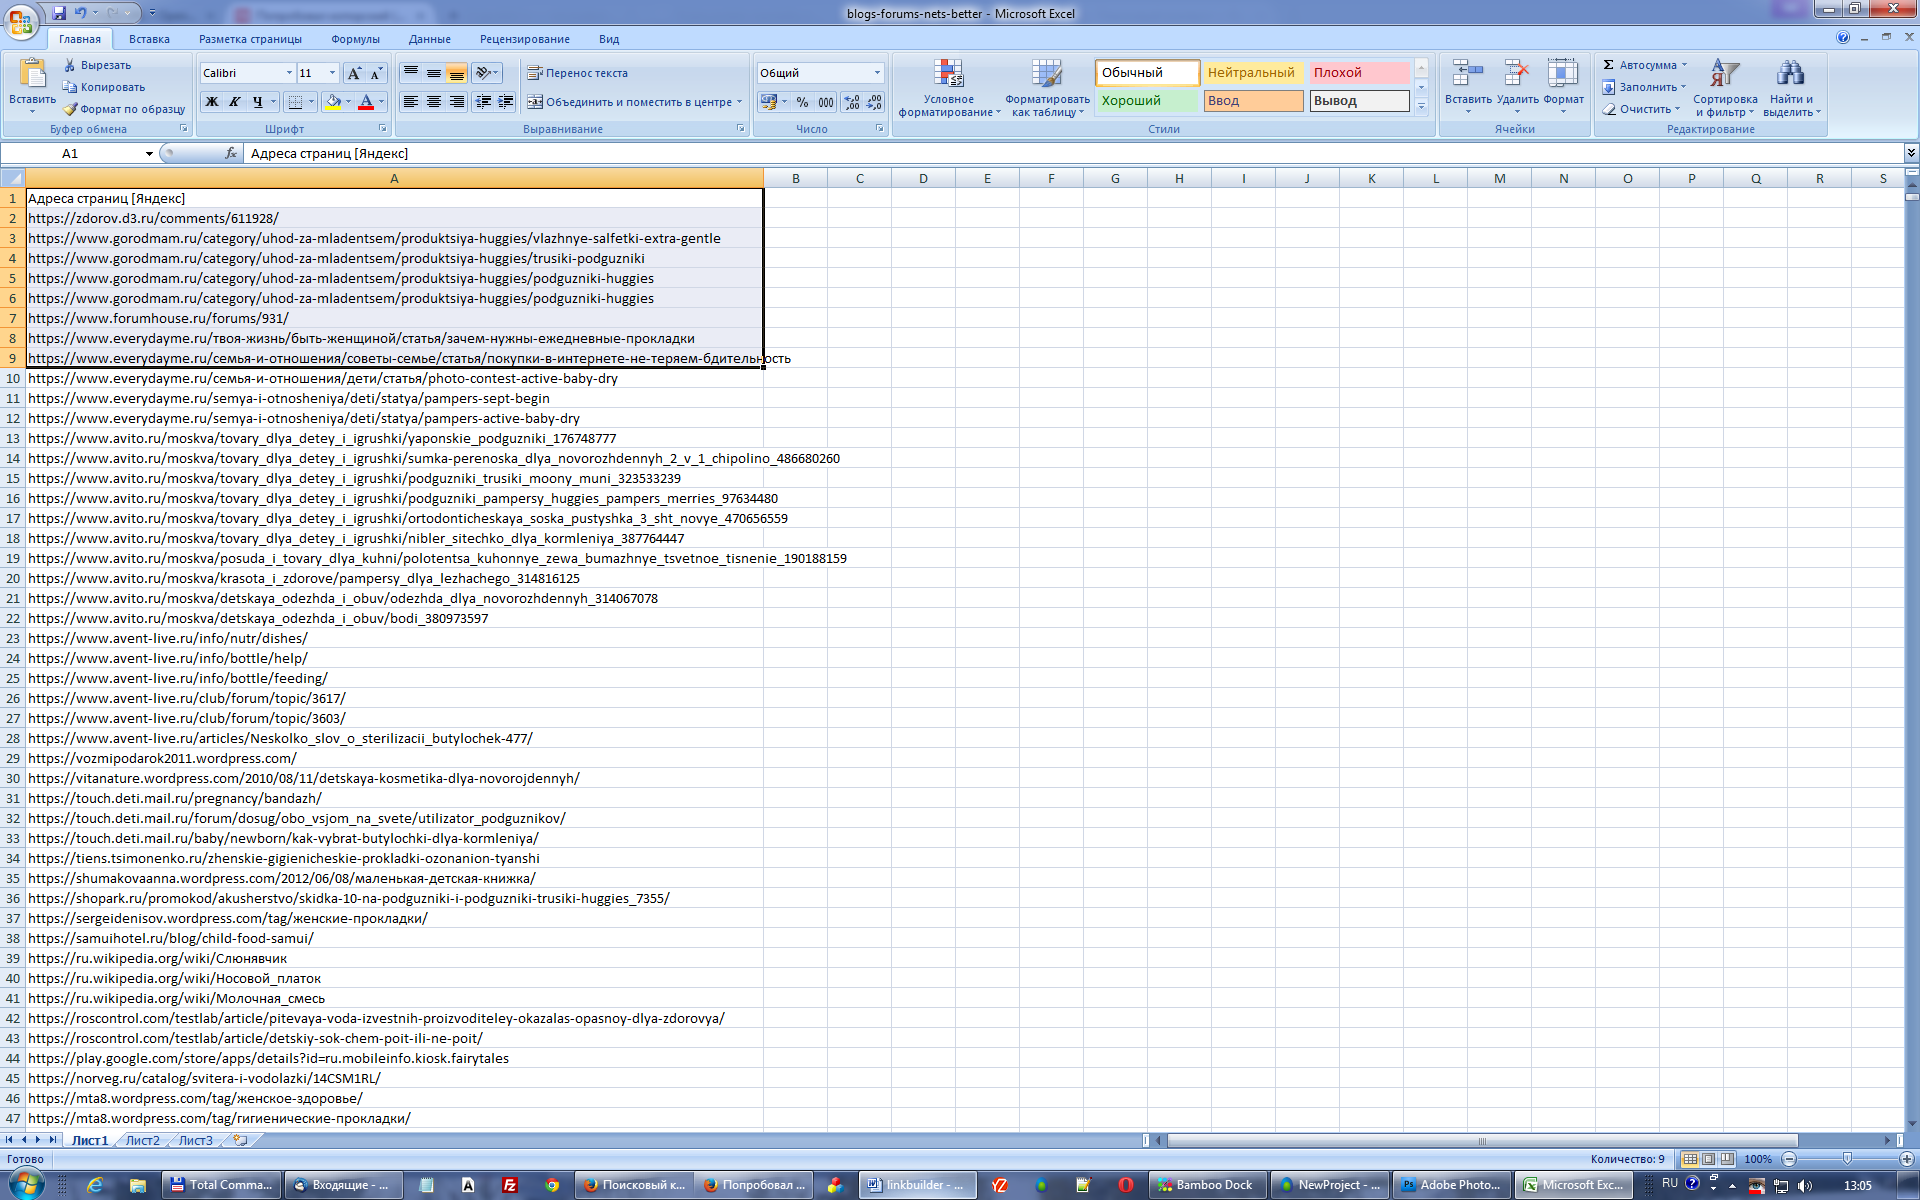Image resolution: width=1920 pixels, height=1200 pixels.
Task: Open Conditional Formatting (Условное форматирование)
Action: 949,88
